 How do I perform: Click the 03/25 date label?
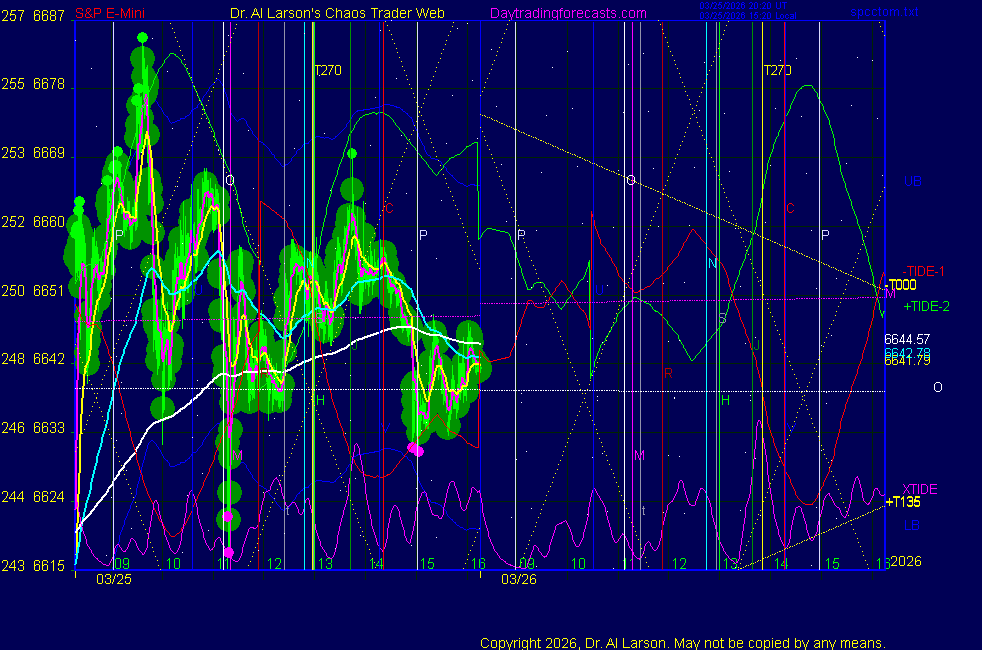click(x=112, y=579)
